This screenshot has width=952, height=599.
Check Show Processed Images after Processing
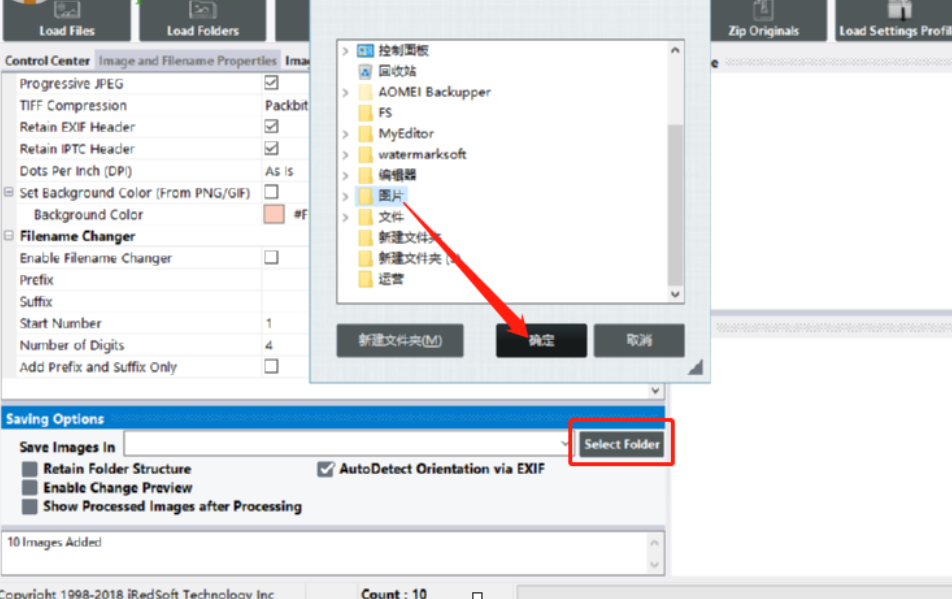(x=30, y=507)
